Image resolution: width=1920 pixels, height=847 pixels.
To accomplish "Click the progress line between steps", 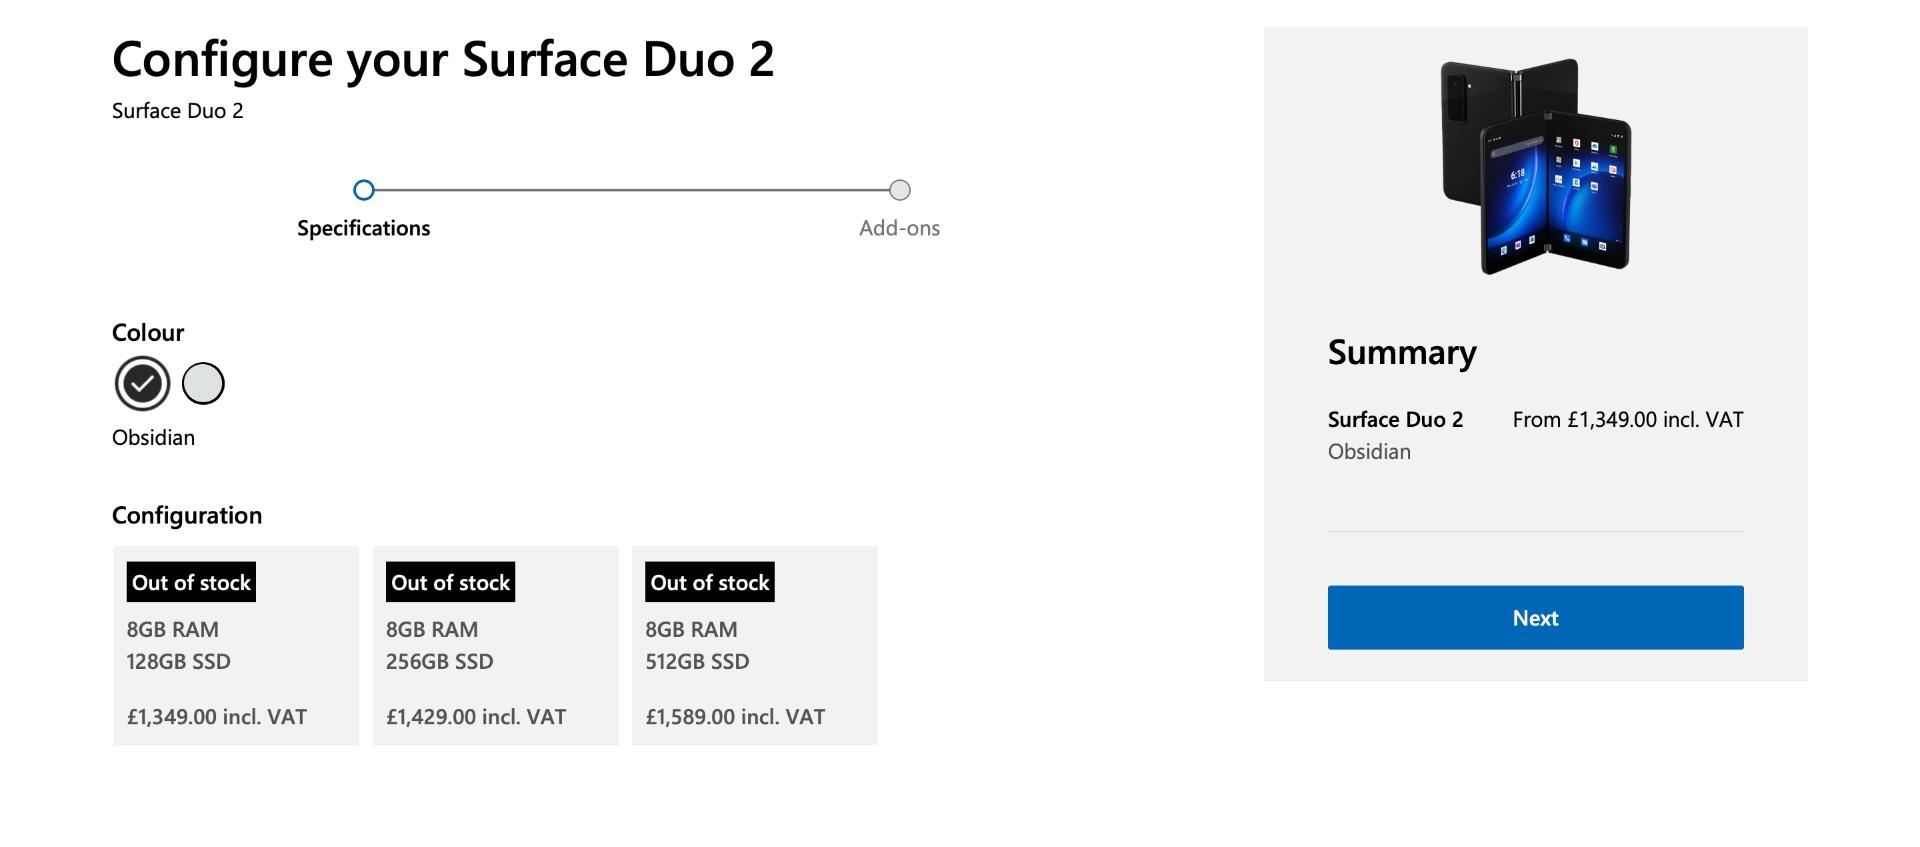I will 632,190.
